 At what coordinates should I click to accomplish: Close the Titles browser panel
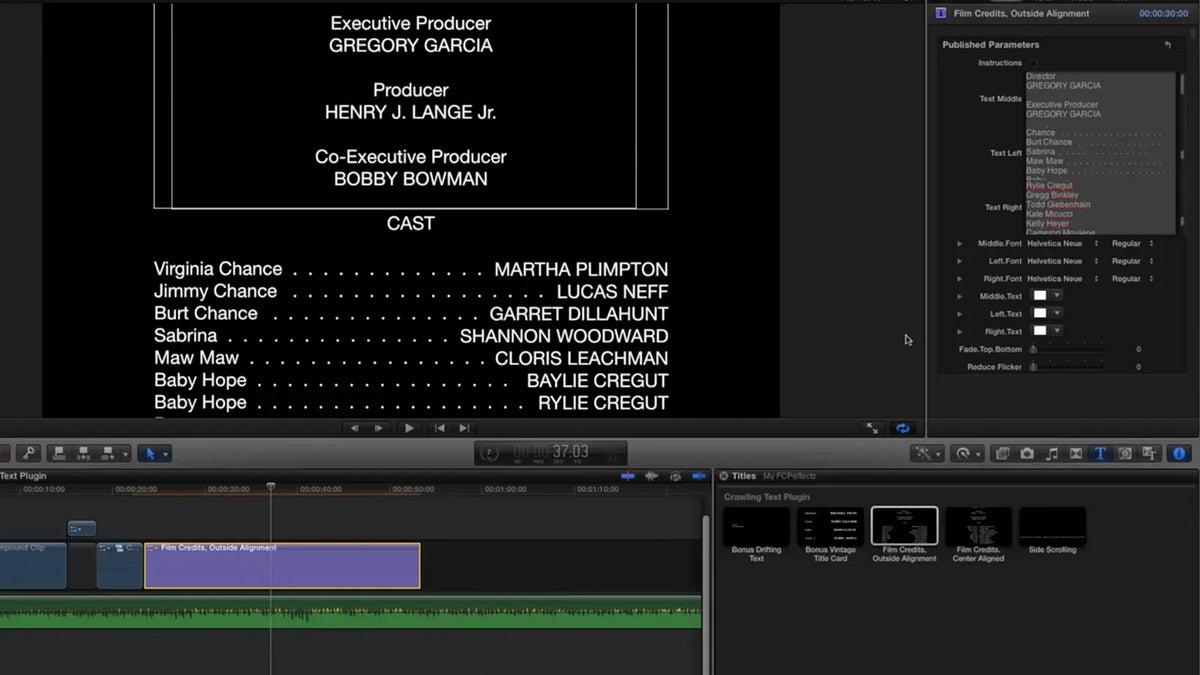pyautogui.click(x=724, y=476)
